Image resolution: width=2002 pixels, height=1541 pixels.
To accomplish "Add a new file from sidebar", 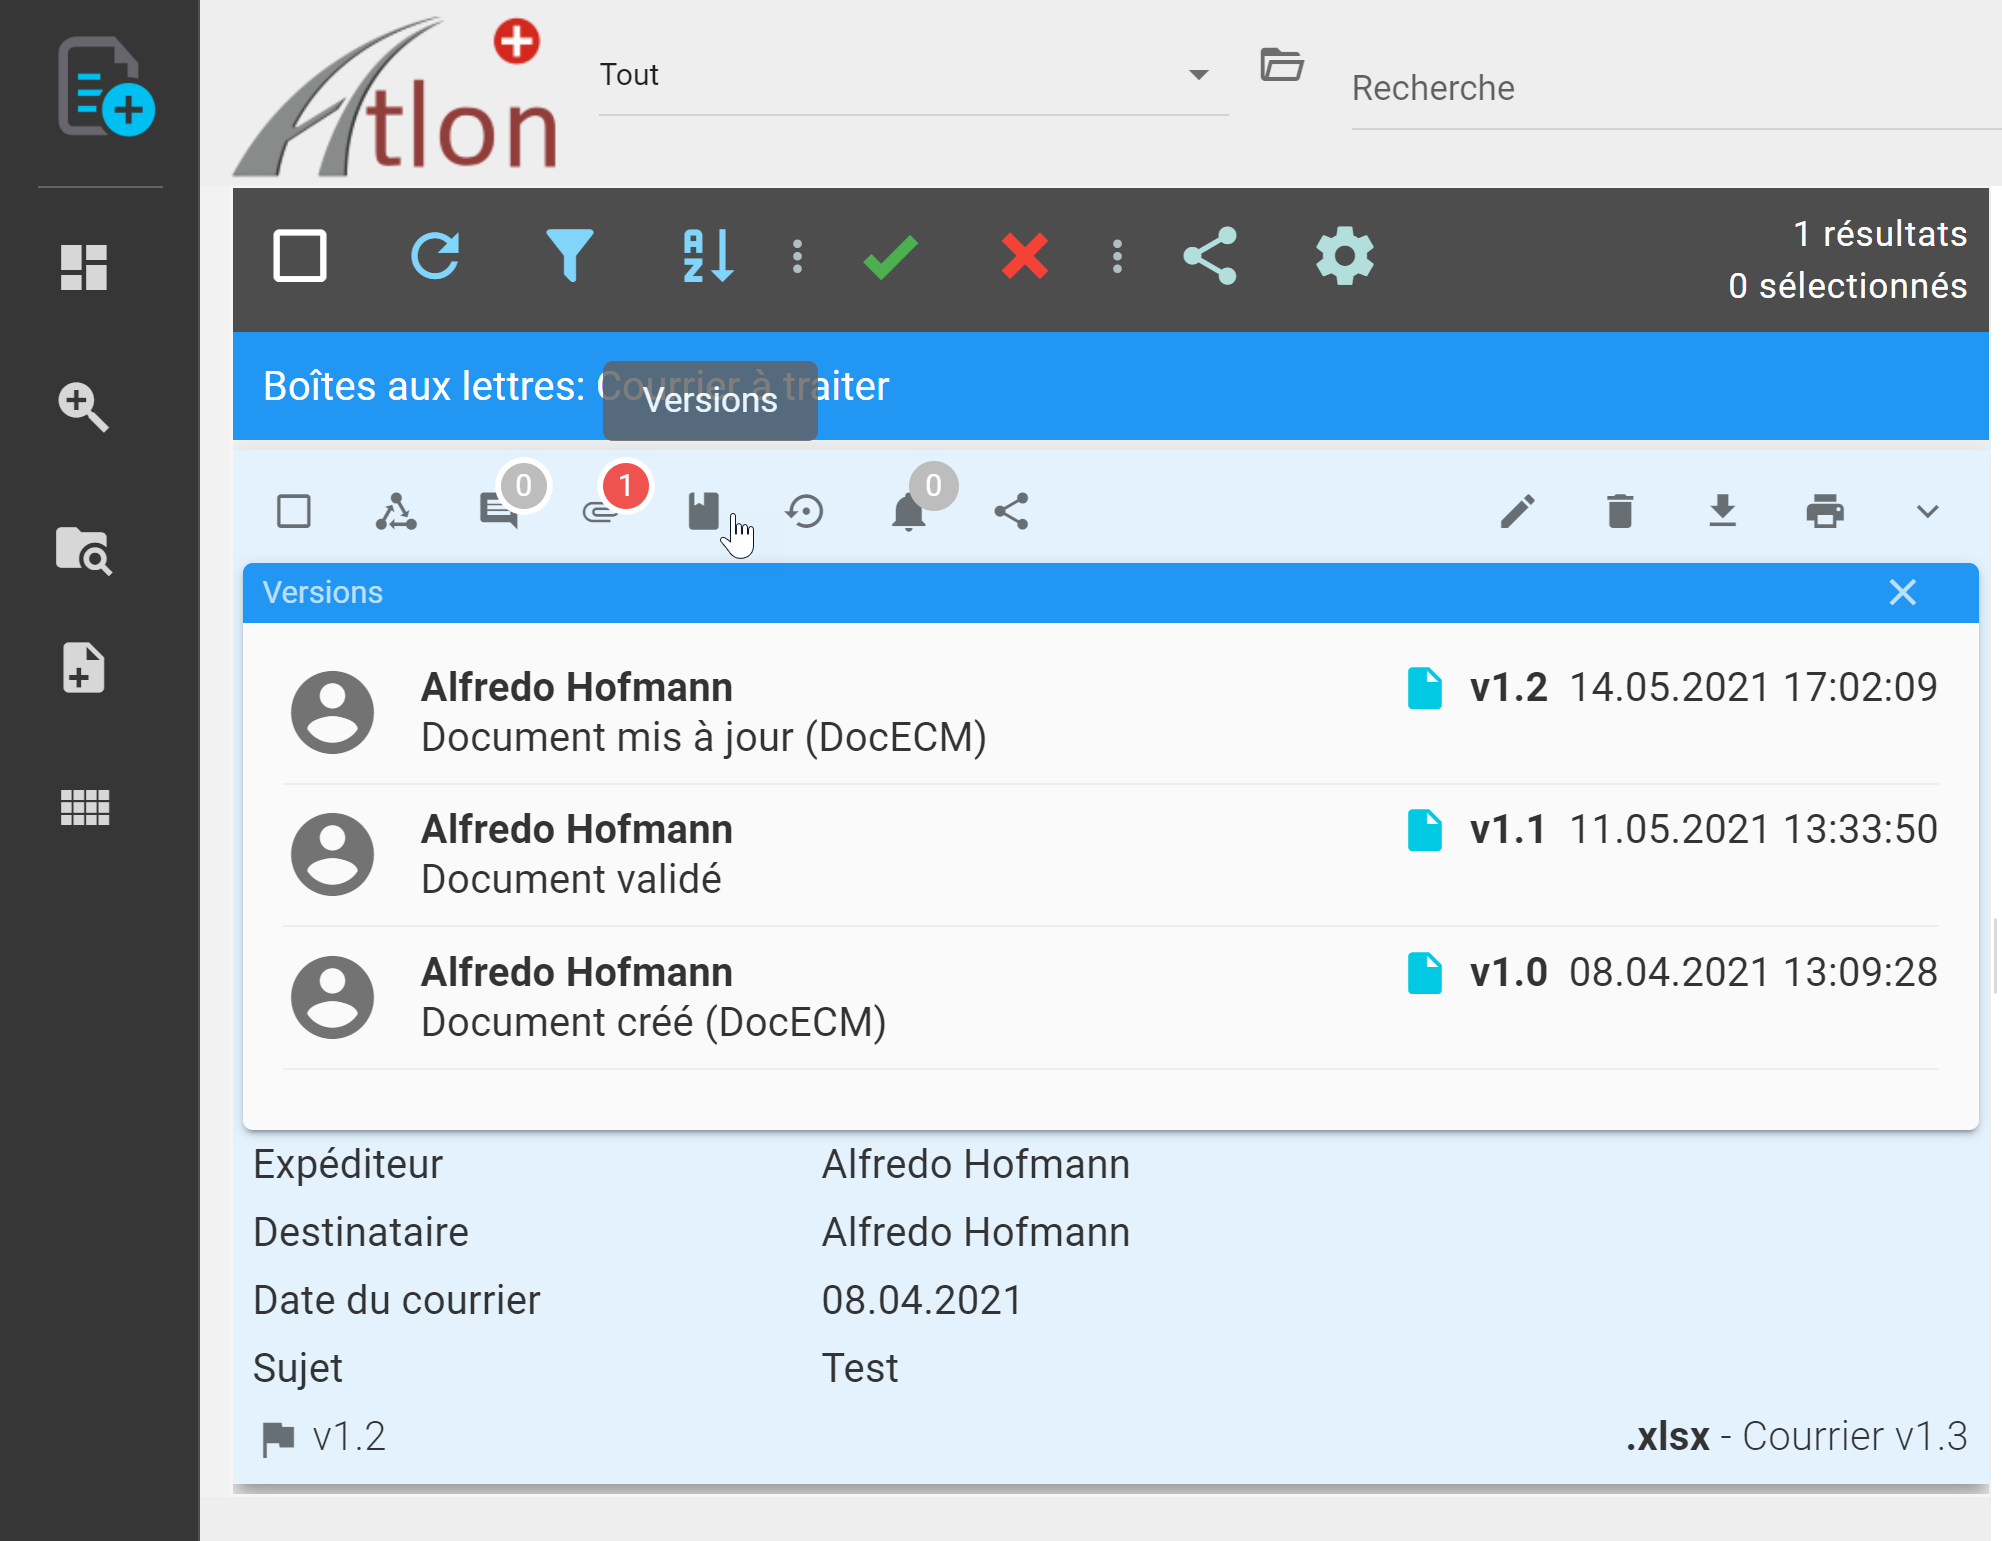I will coord(84,668).
